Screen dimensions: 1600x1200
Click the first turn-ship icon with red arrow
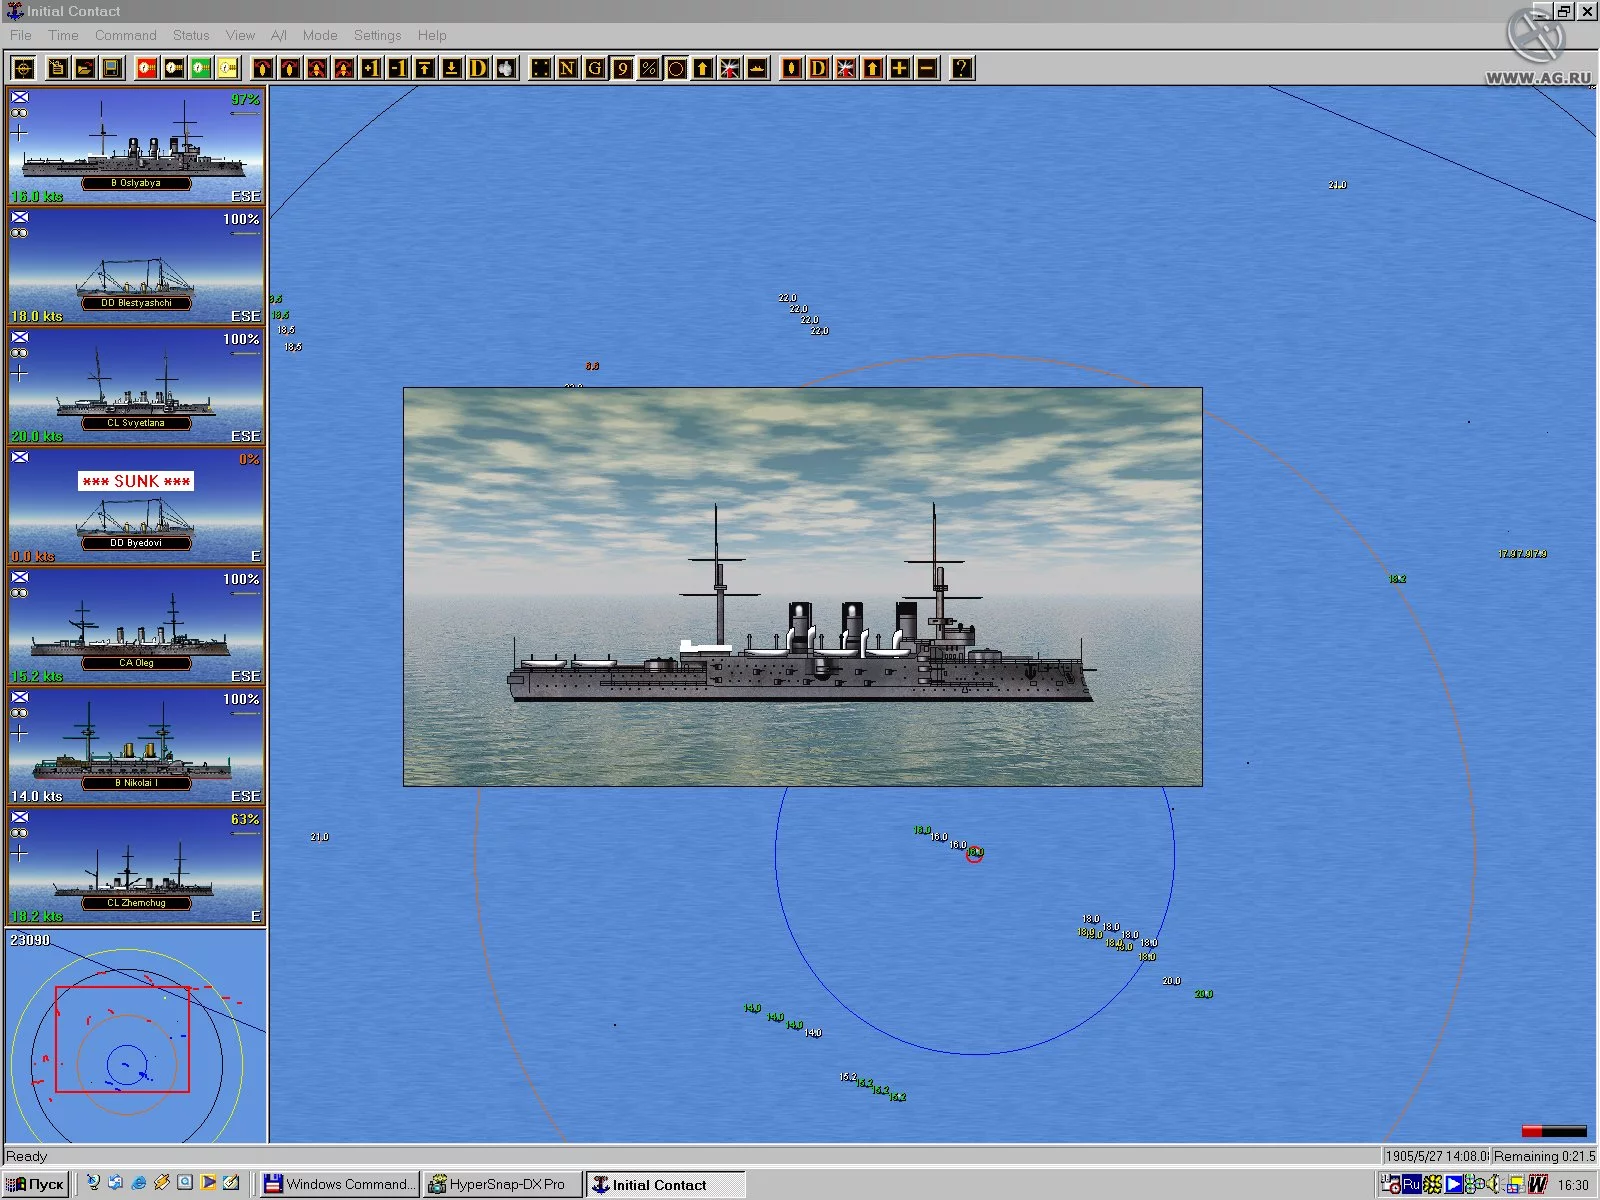(x=263, y=68)
